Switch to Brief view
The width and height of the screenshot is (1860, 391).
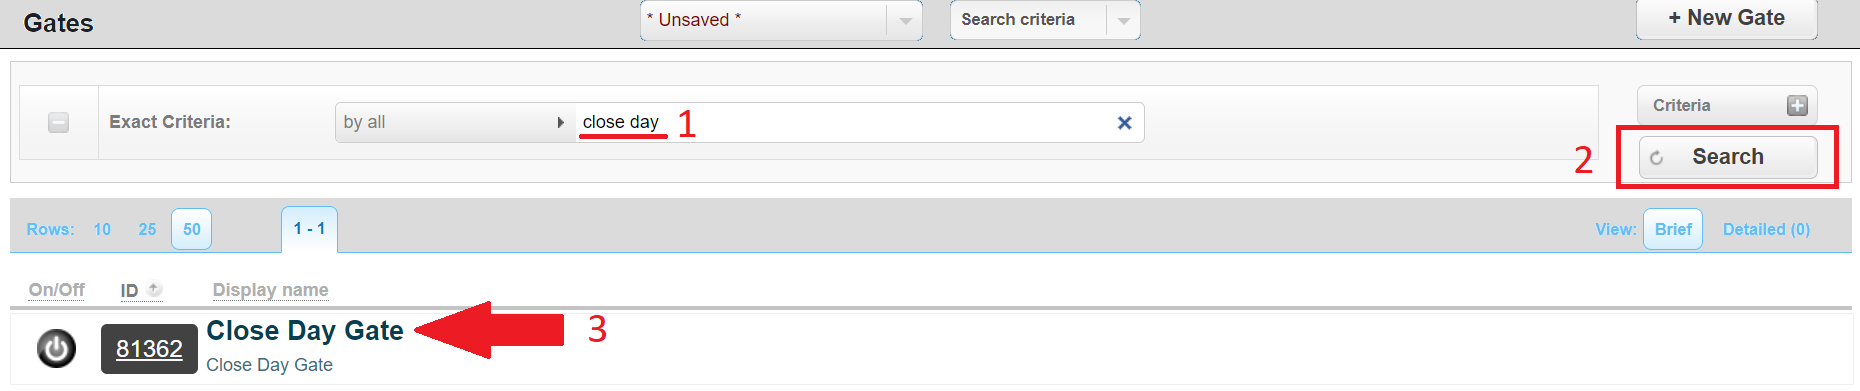tap(1673, 229)
